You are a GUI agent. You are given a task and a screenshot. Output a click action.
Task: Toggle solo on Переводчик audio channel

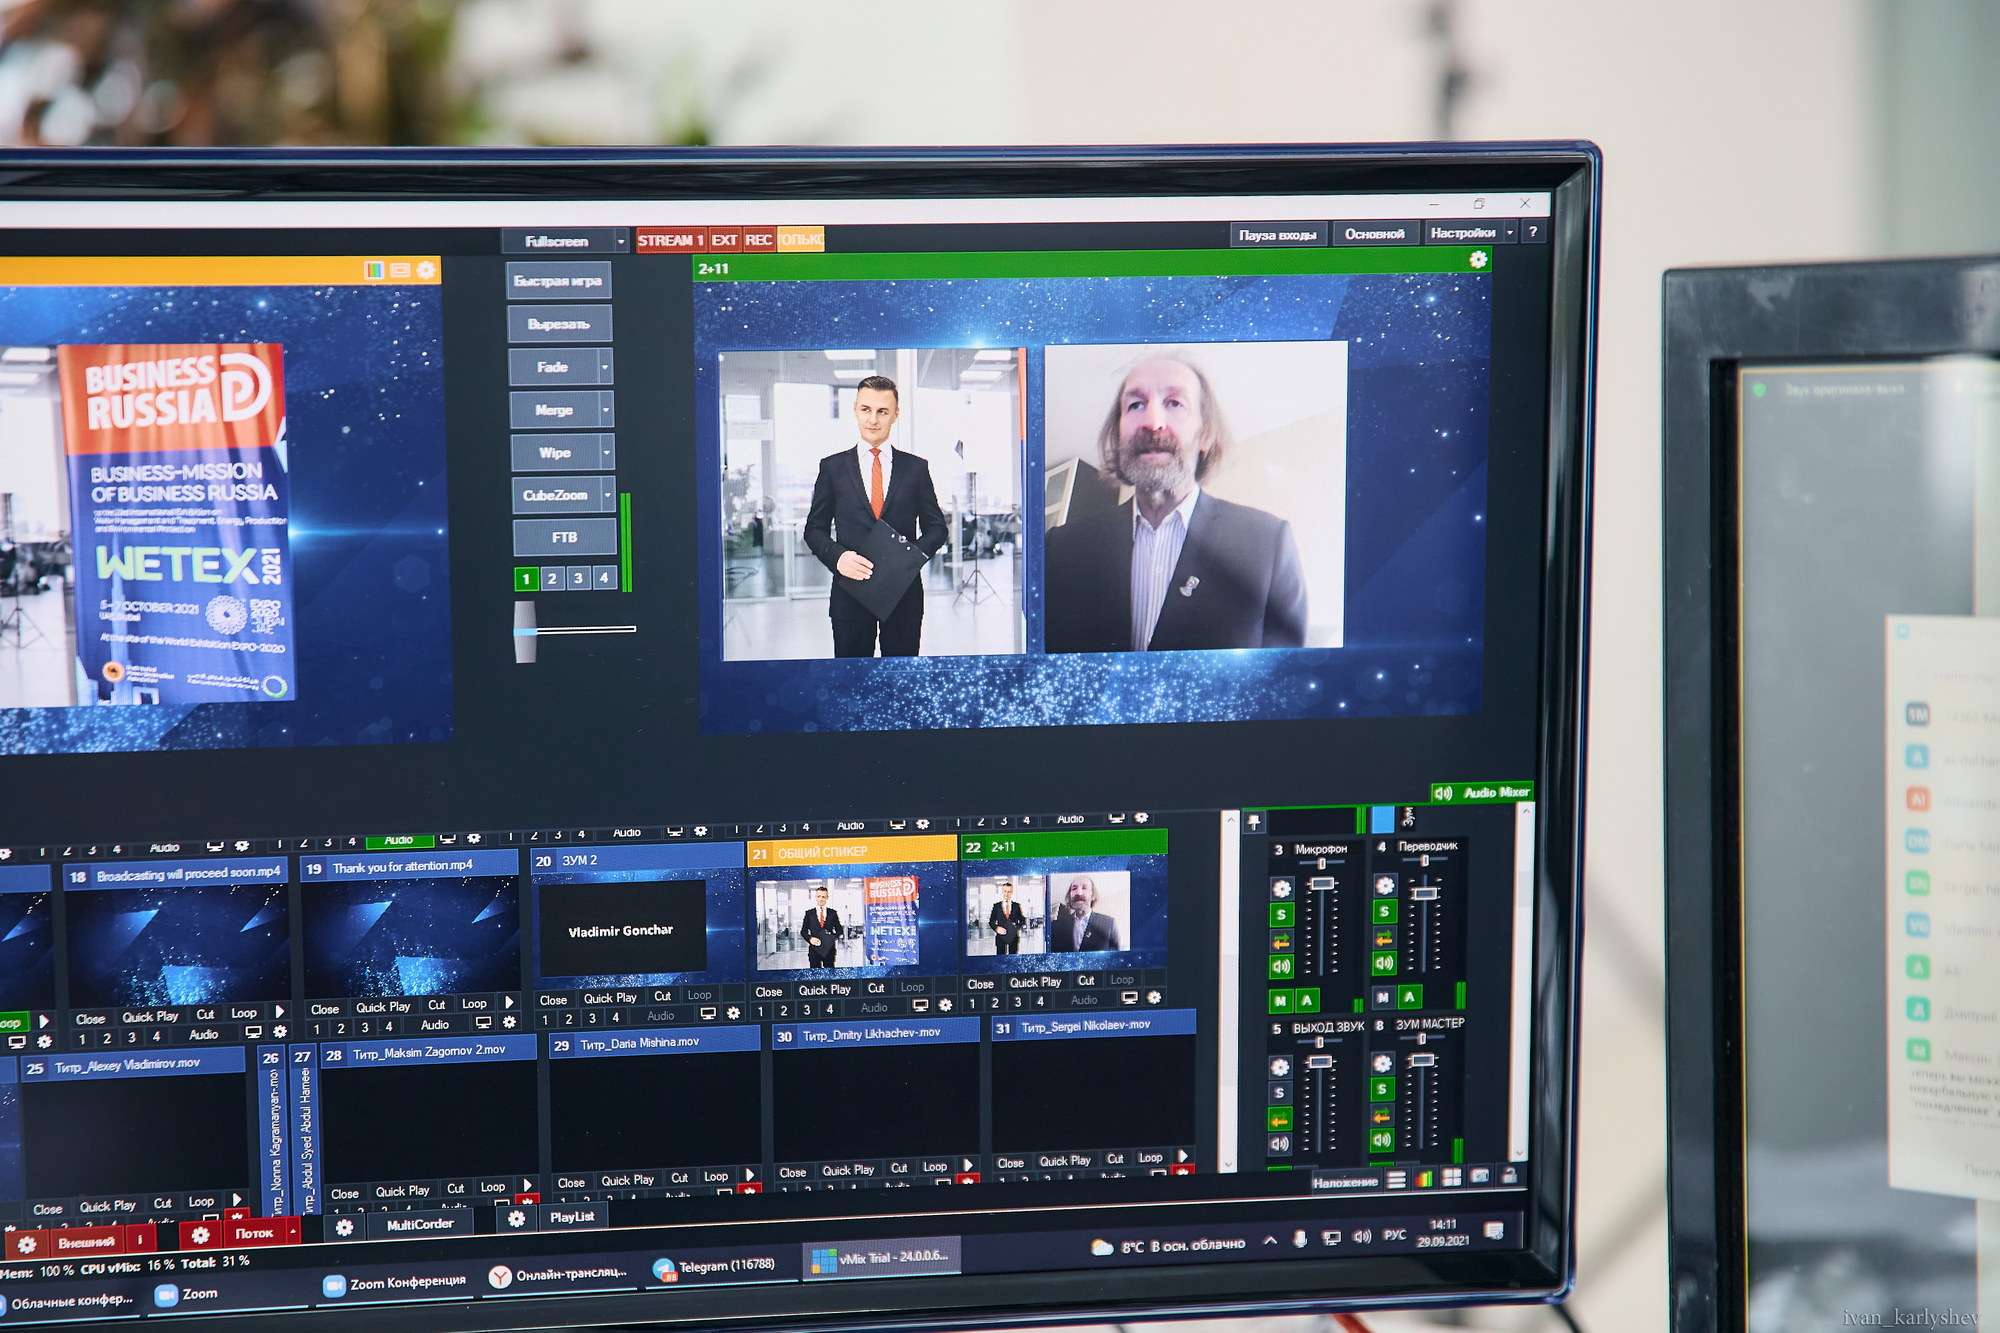pos(1384,912)
